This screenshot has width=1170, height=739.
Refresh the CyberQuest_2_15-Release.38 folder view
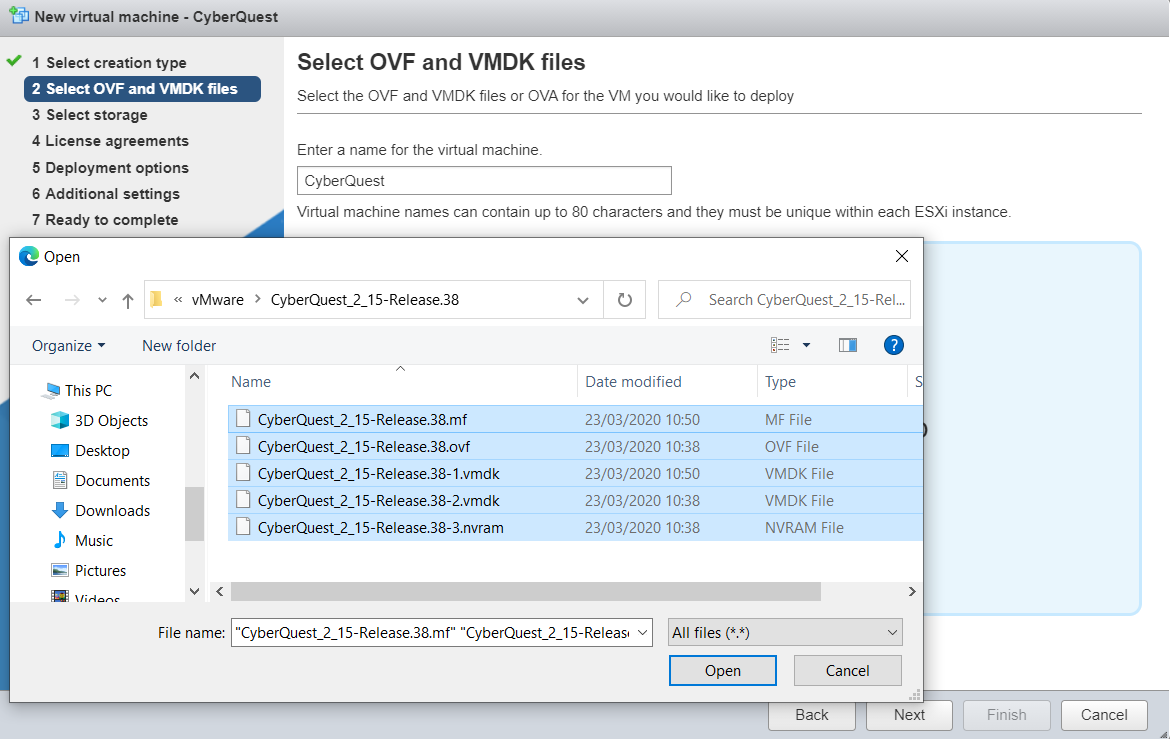click(x=625, y=300)
